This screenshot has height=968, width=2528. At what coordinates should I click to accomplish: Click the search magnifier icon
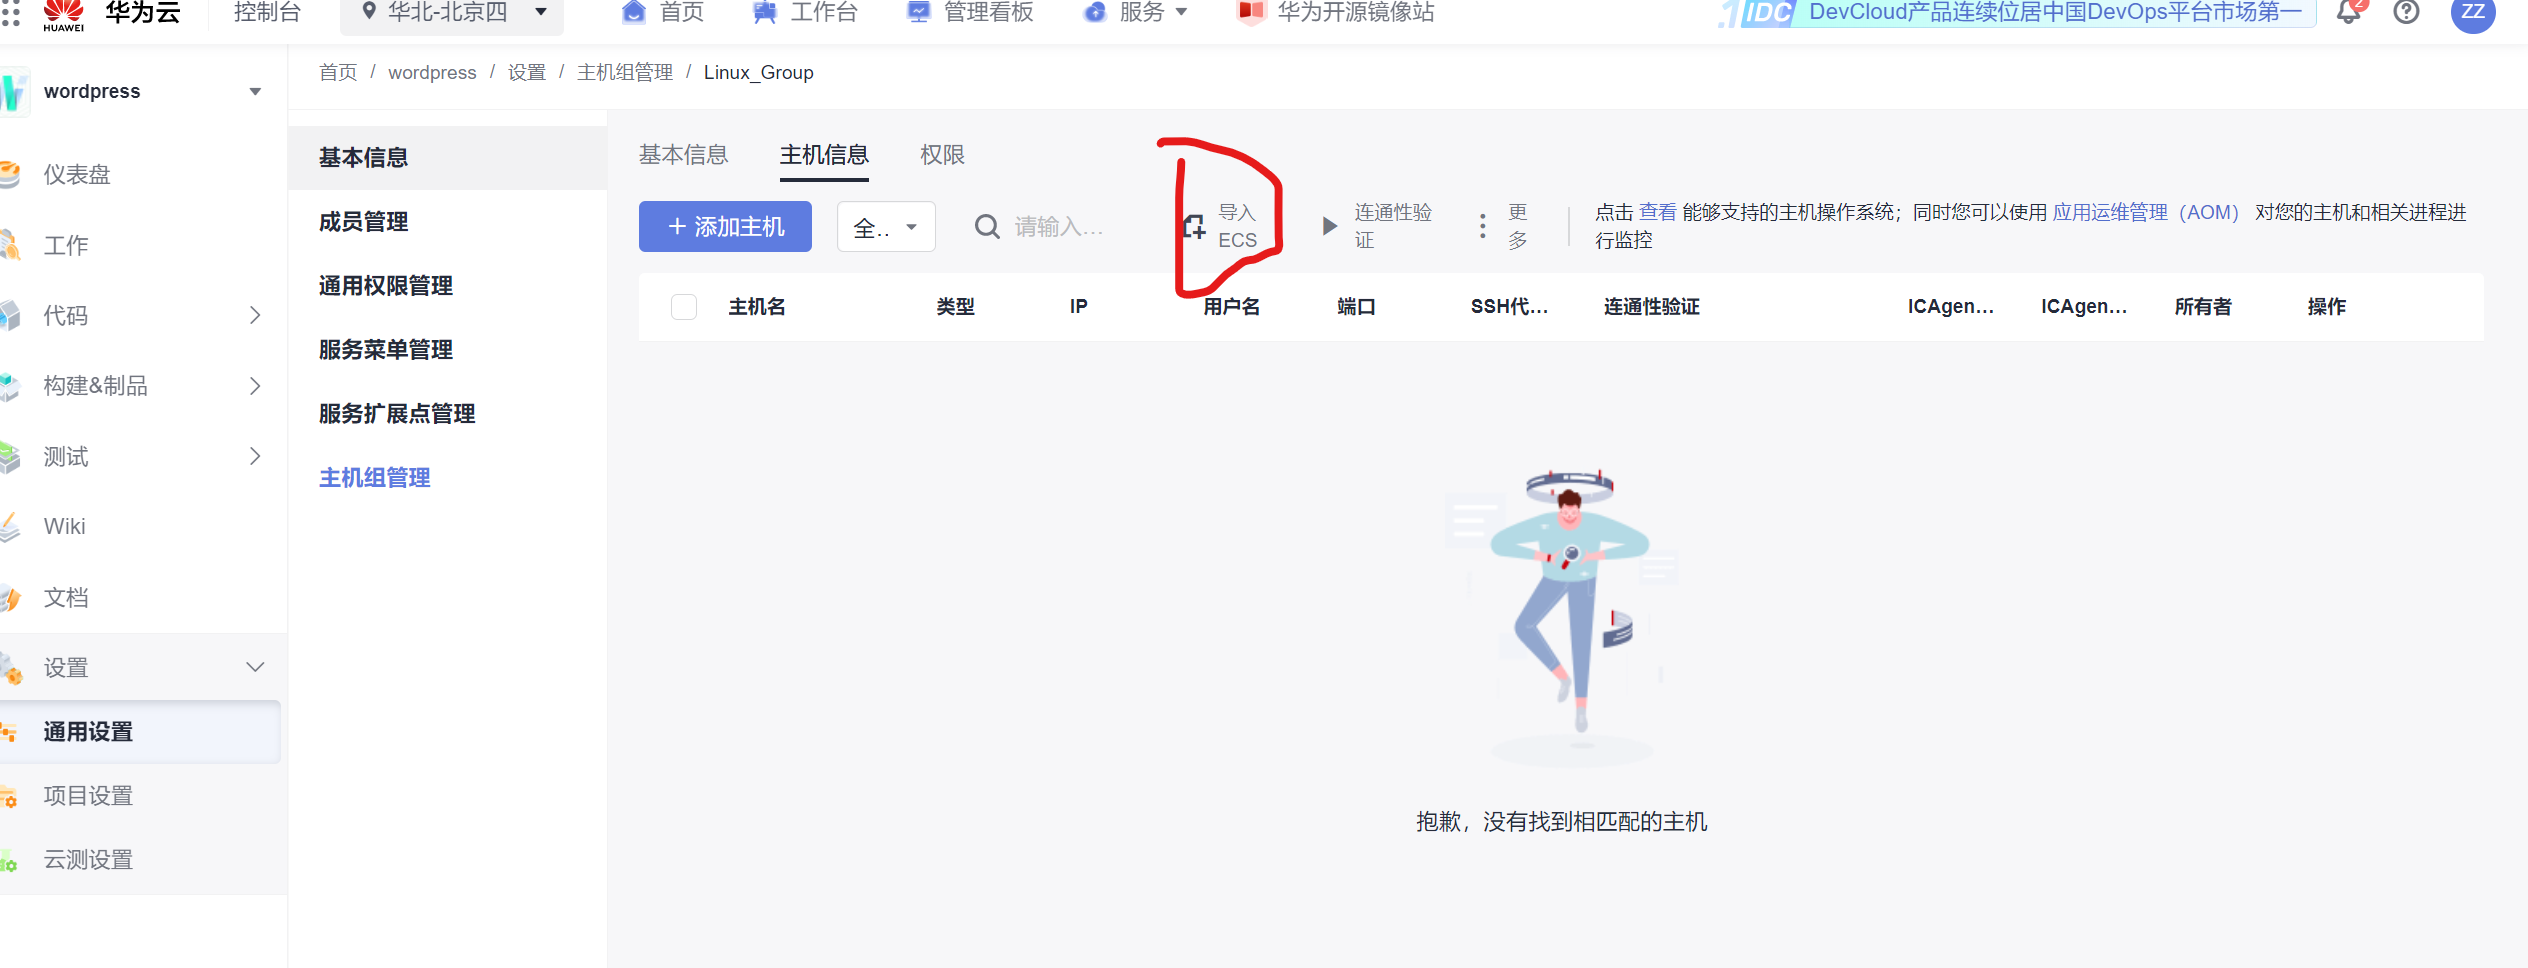(987, 227)
